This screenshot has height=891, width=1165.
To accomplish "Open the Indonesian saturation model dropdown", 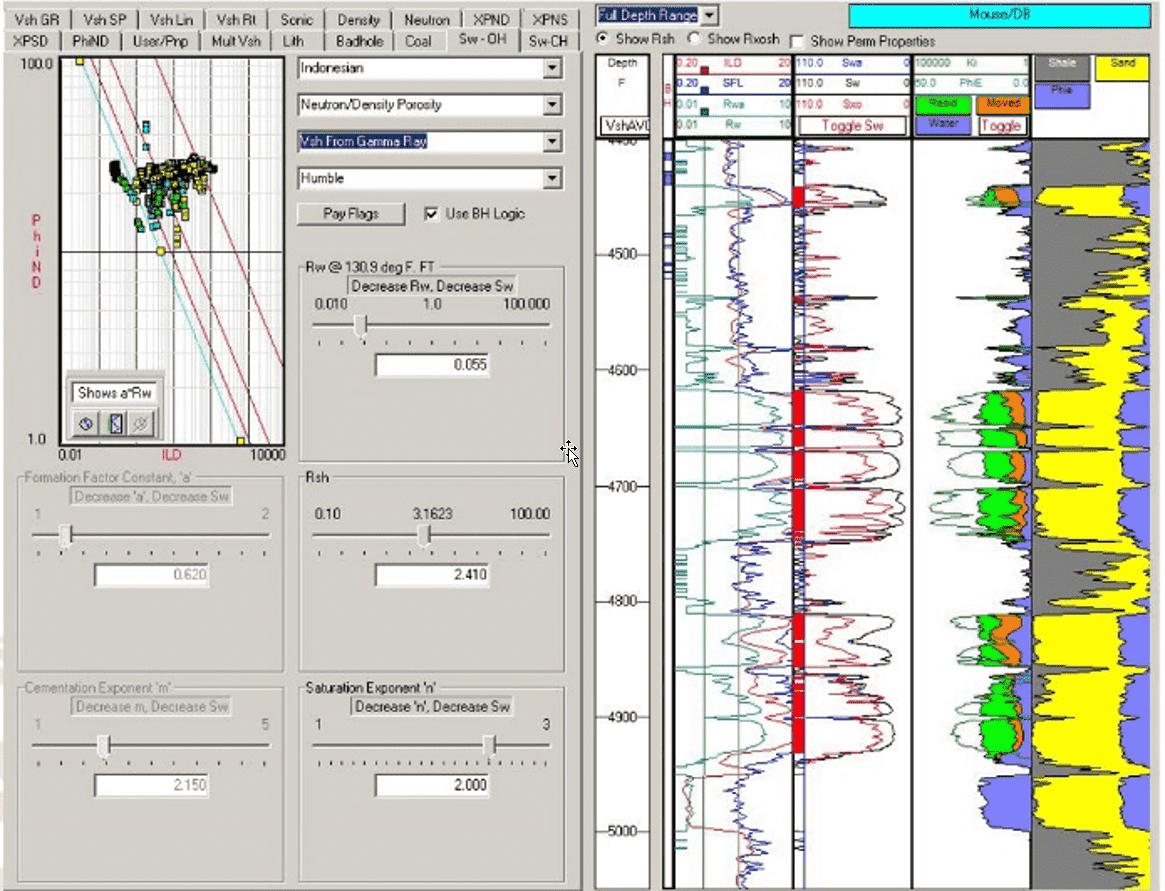I will [551, 69].
